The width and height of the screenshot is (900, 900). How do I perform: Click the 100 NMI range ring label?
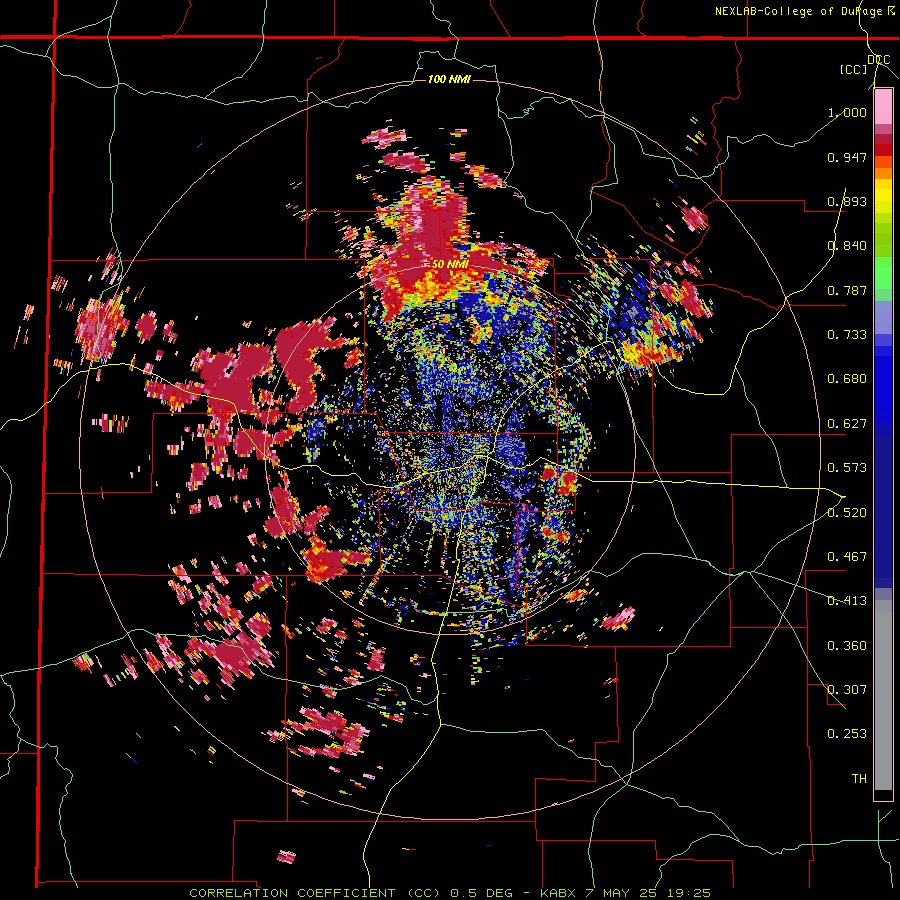pos(449,79)
